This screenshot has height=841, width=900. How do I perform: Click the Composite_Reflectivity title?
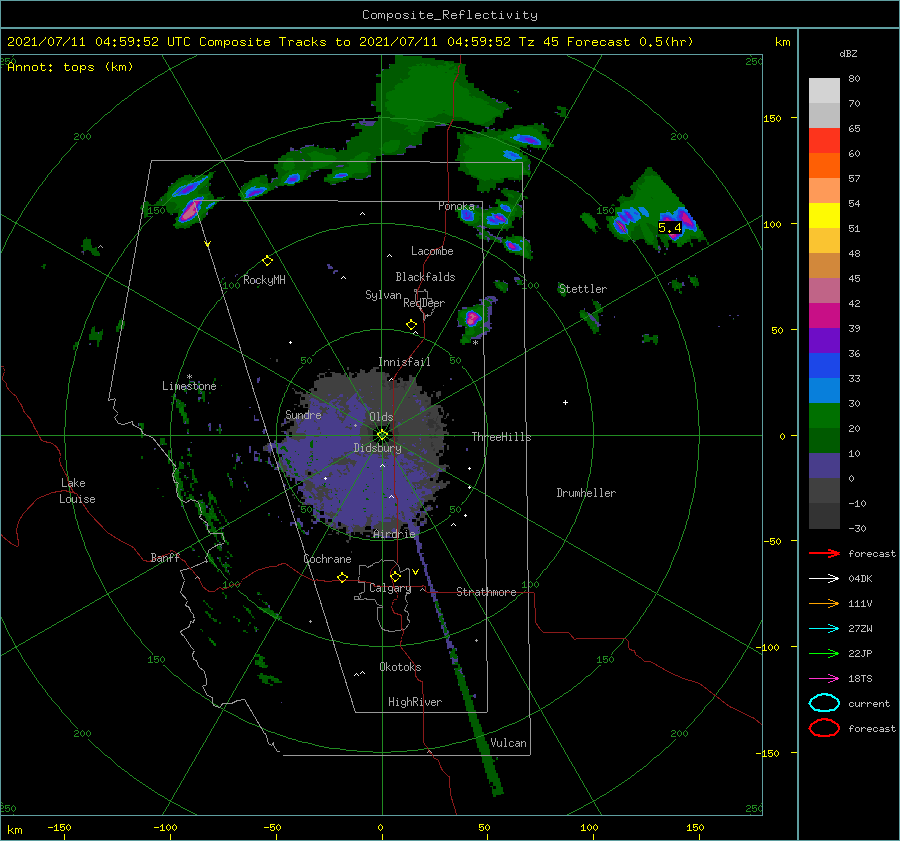449,15
